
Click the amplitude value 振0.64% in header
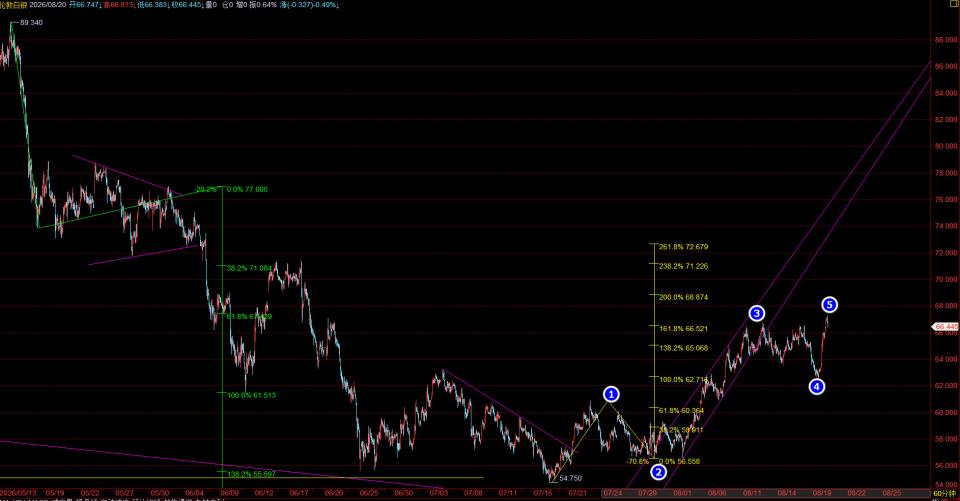[x=264, y=4]
